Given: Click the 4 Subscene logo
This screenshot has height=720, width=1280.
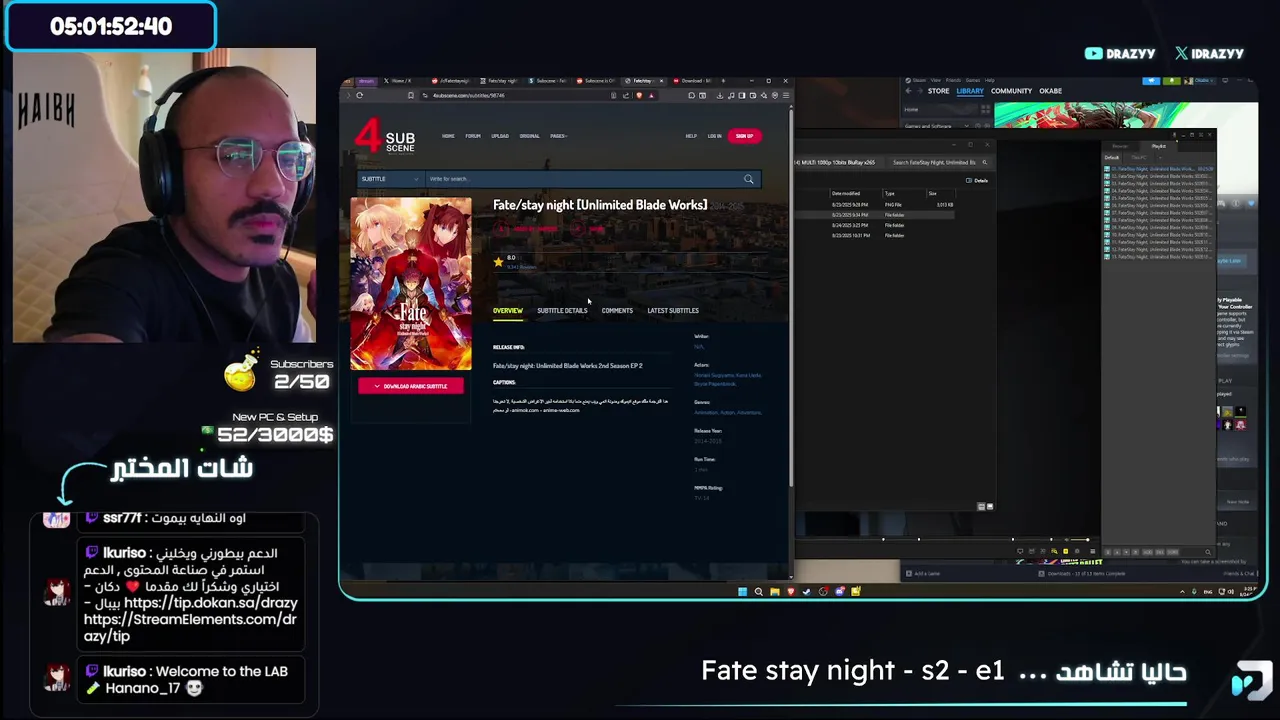Looking at the screenshot, I should click(385, 136).
